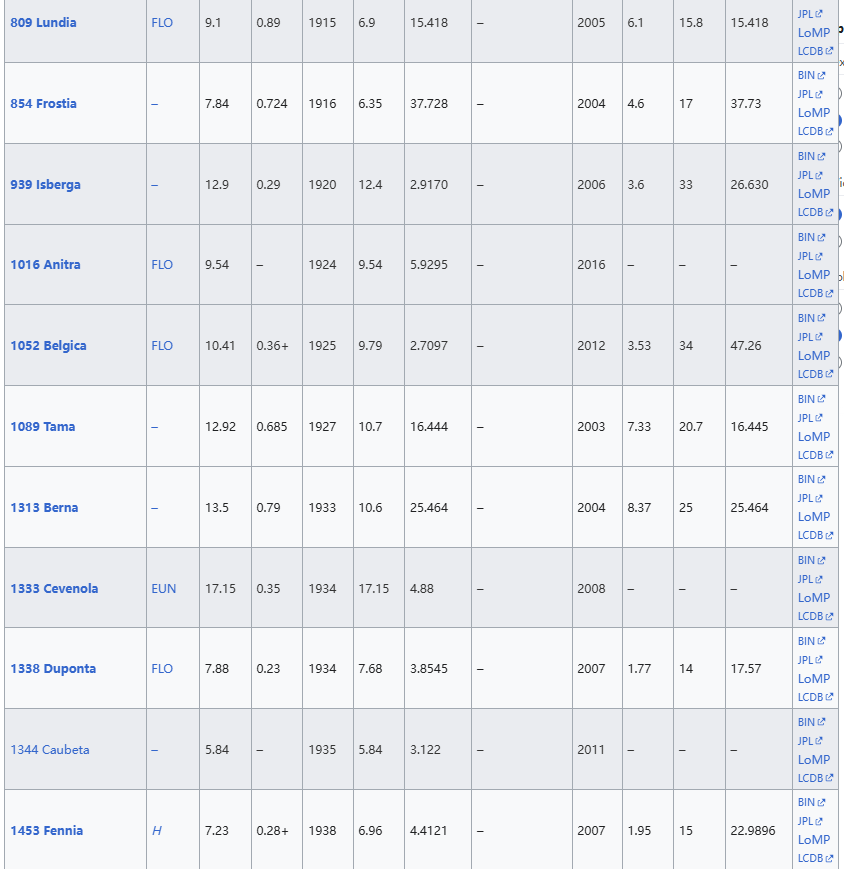The width and height of the screenshot is (844, 869).
Task: Click external-link icon beside LCDB in Caubeta row
Action: 829,778
